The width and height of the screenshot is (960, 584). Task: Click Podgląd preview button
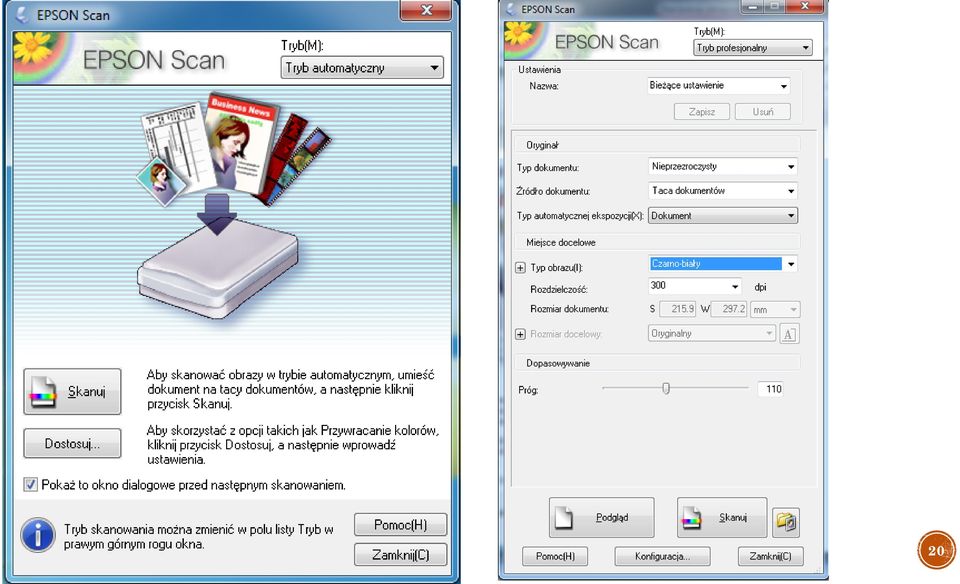click(601, 517)
